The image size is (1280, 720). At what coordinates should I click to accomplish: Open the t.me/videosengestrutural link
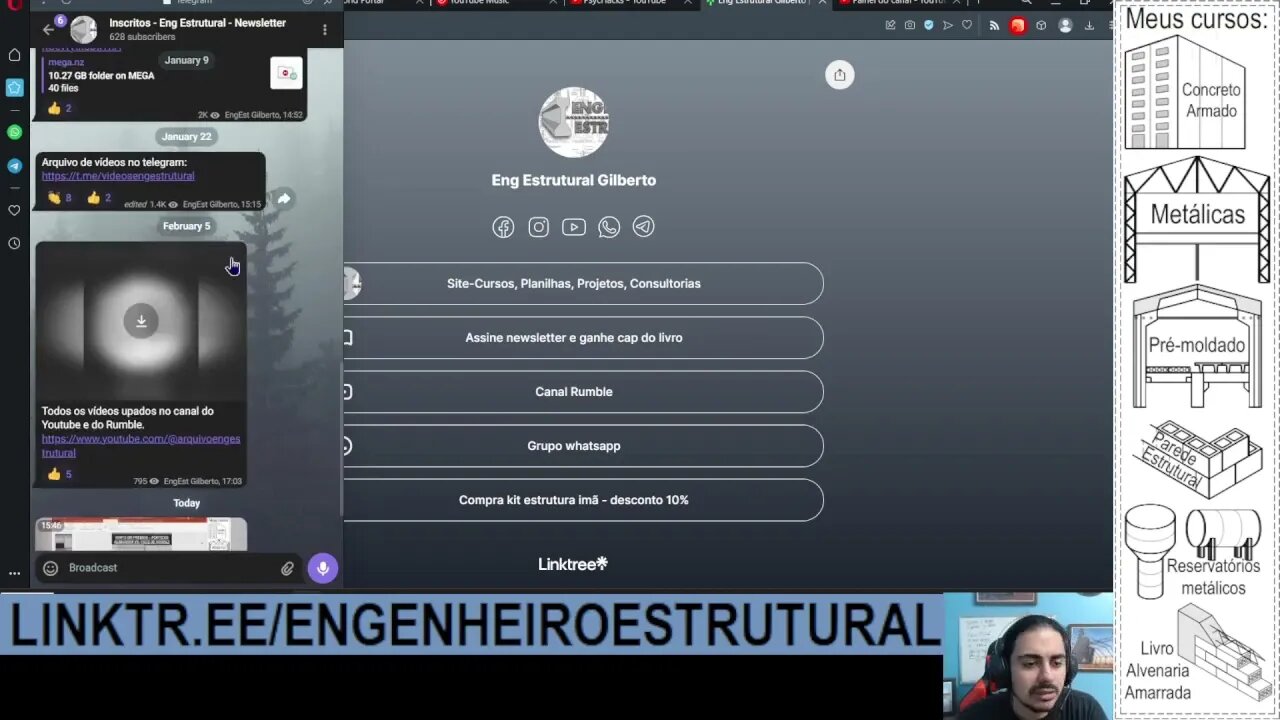tap(118, 176)
